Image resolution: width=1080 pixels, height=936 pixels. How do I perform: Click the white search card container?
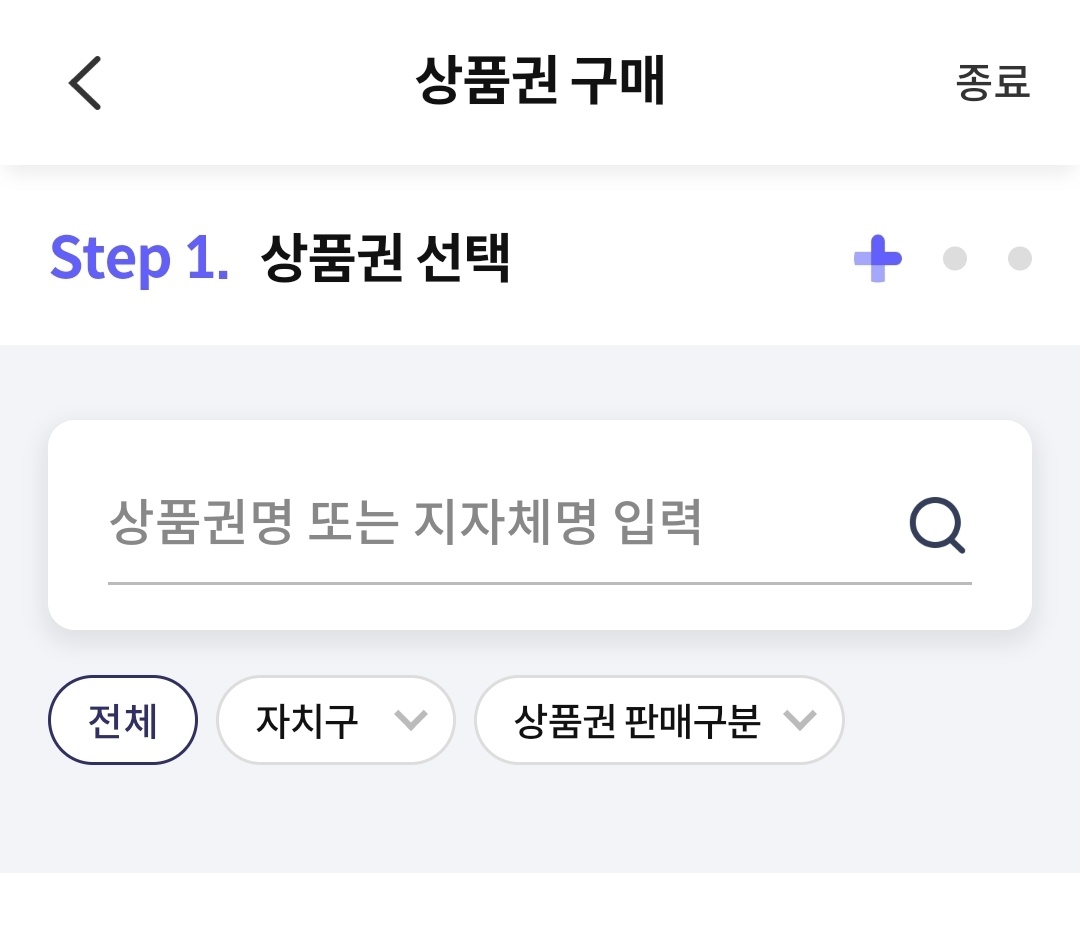click(x=540, y=525)
